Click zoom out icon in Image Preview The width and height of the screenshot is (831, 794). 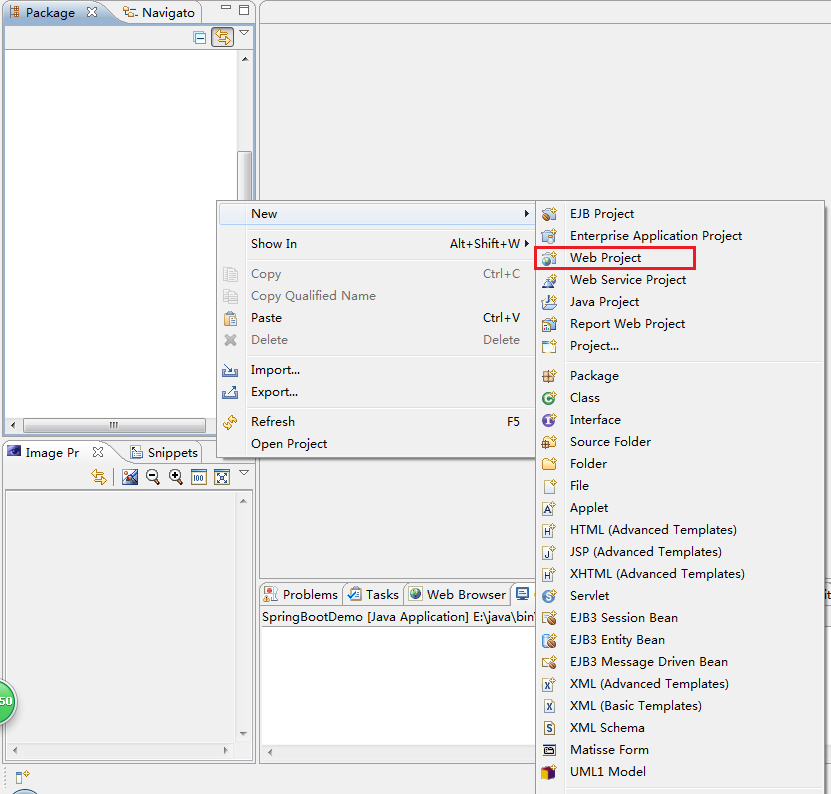153,477
